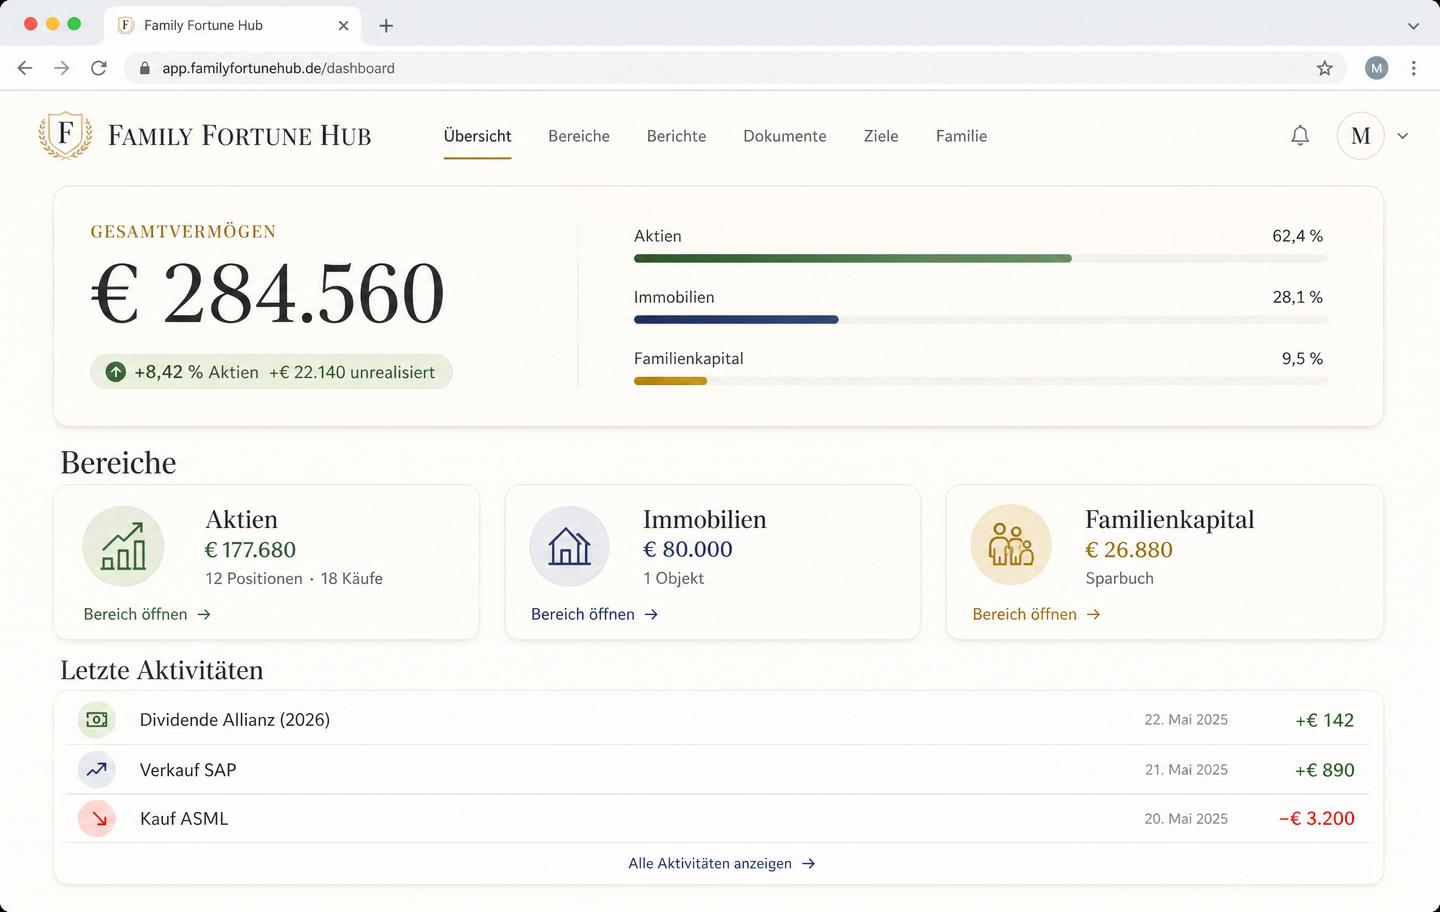
Task: Open the notifications bell
Action: pyautogui.click(x=1300, y=136)
